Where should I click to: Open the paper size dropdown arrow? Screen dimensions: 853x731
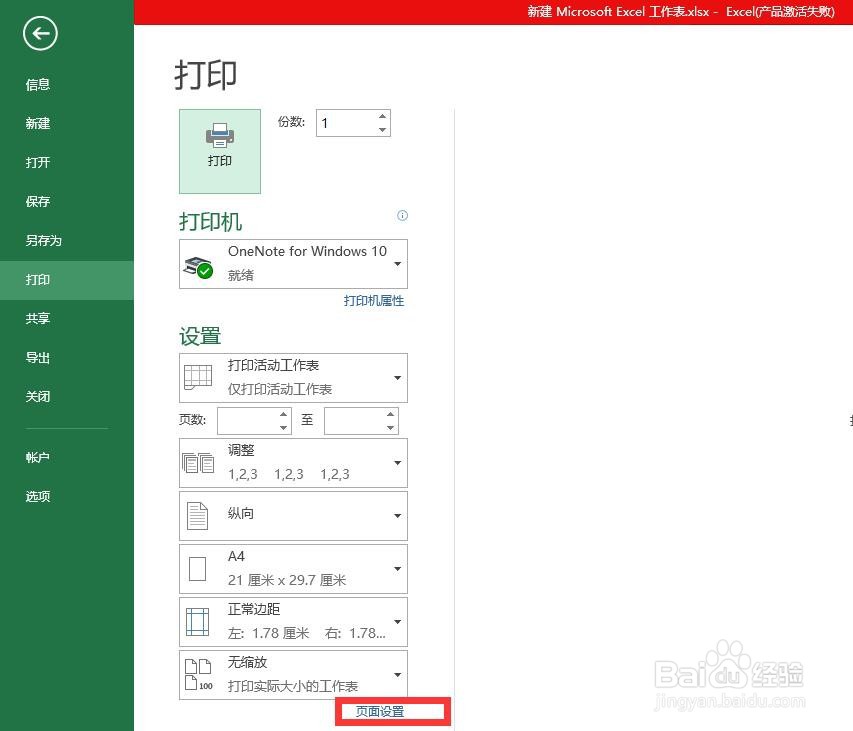398,568
